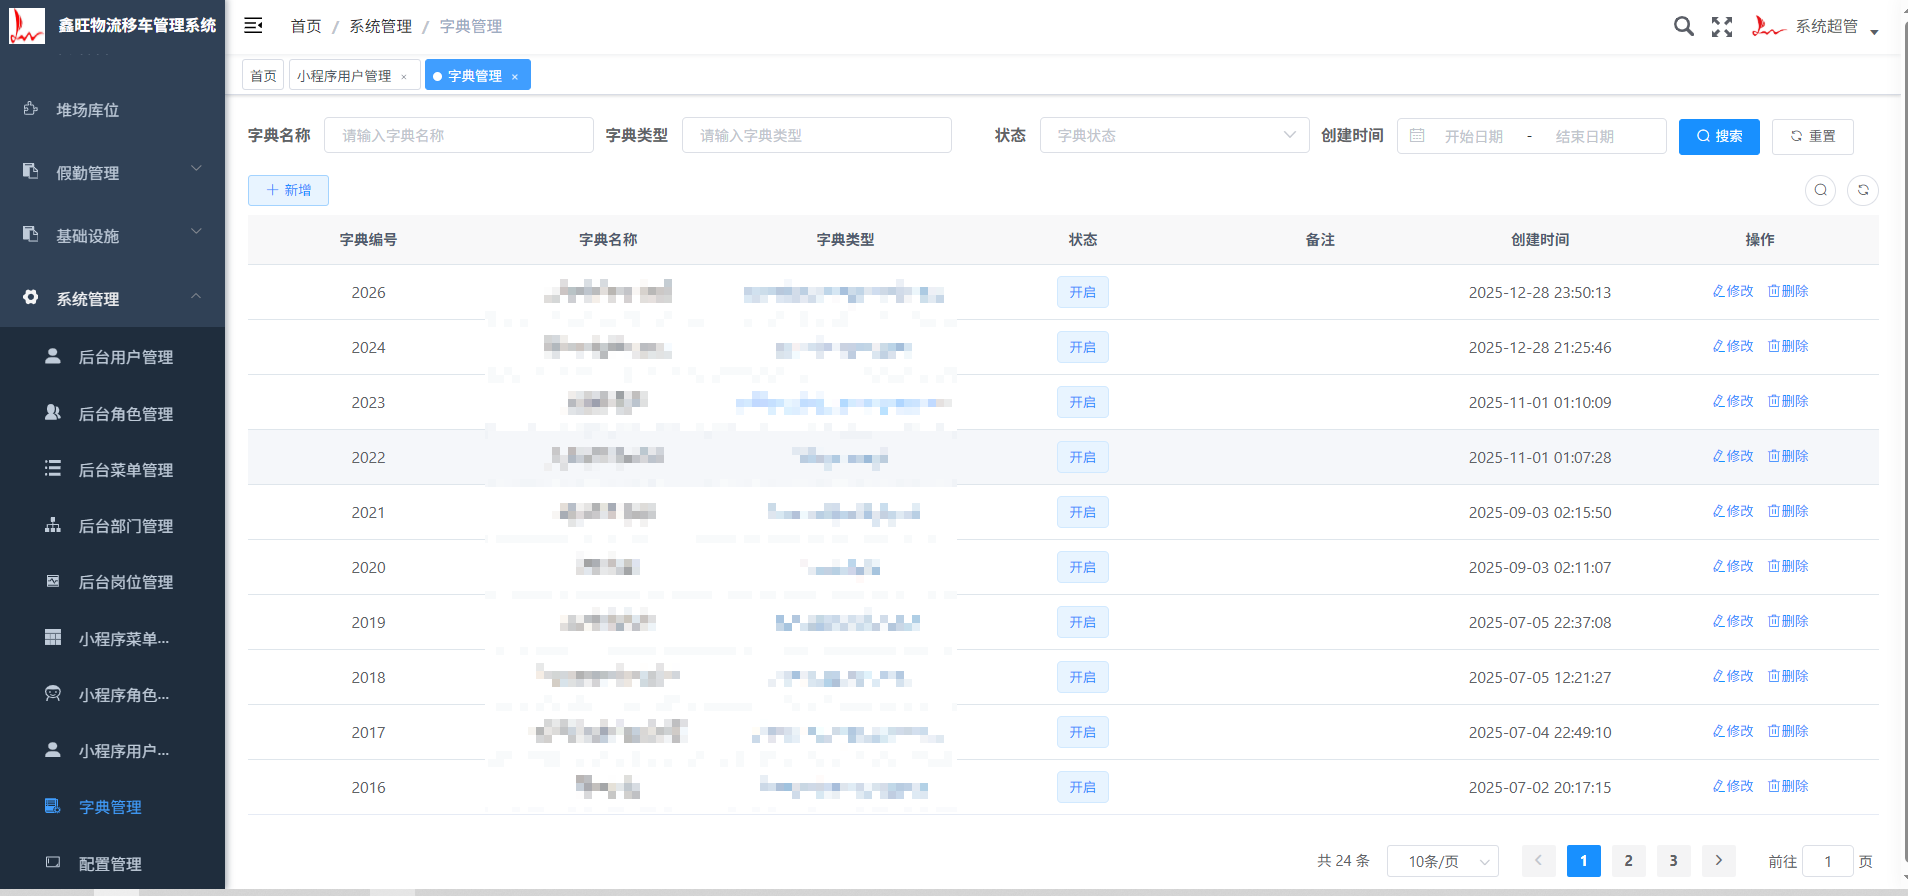Image resolution: width=1908 pixels, height=896 pixels.
Task: Open the 字典状态 dropdown
Action: (1175, 135)
